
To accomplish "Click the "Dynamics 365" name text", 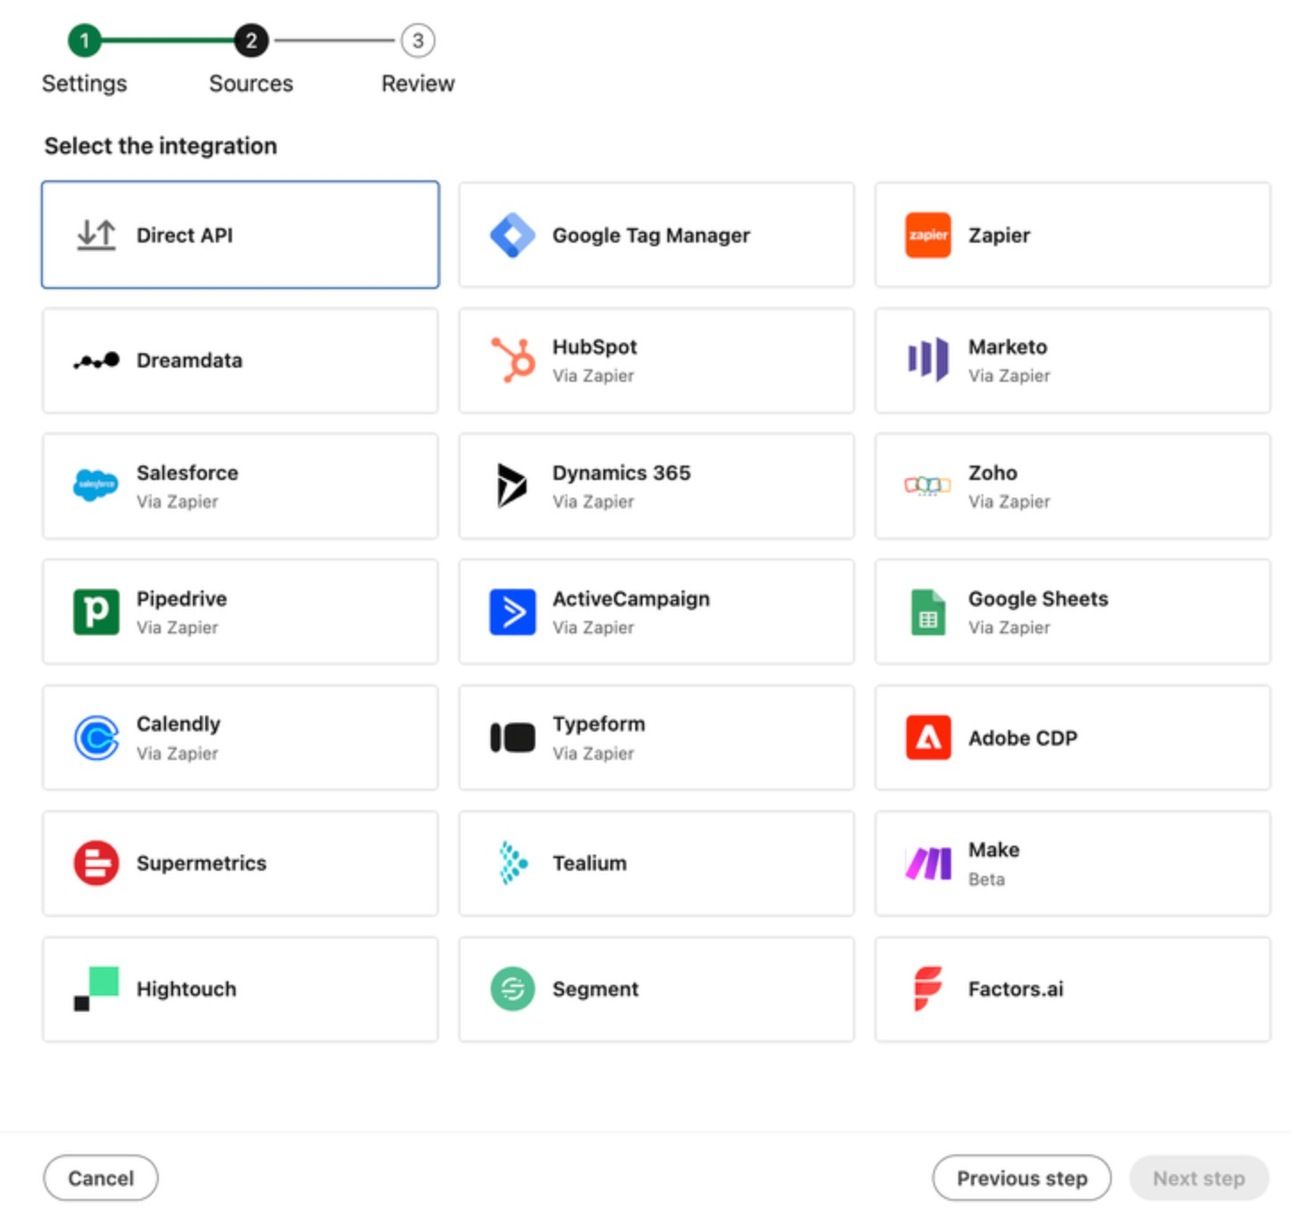I will (621, 473).
